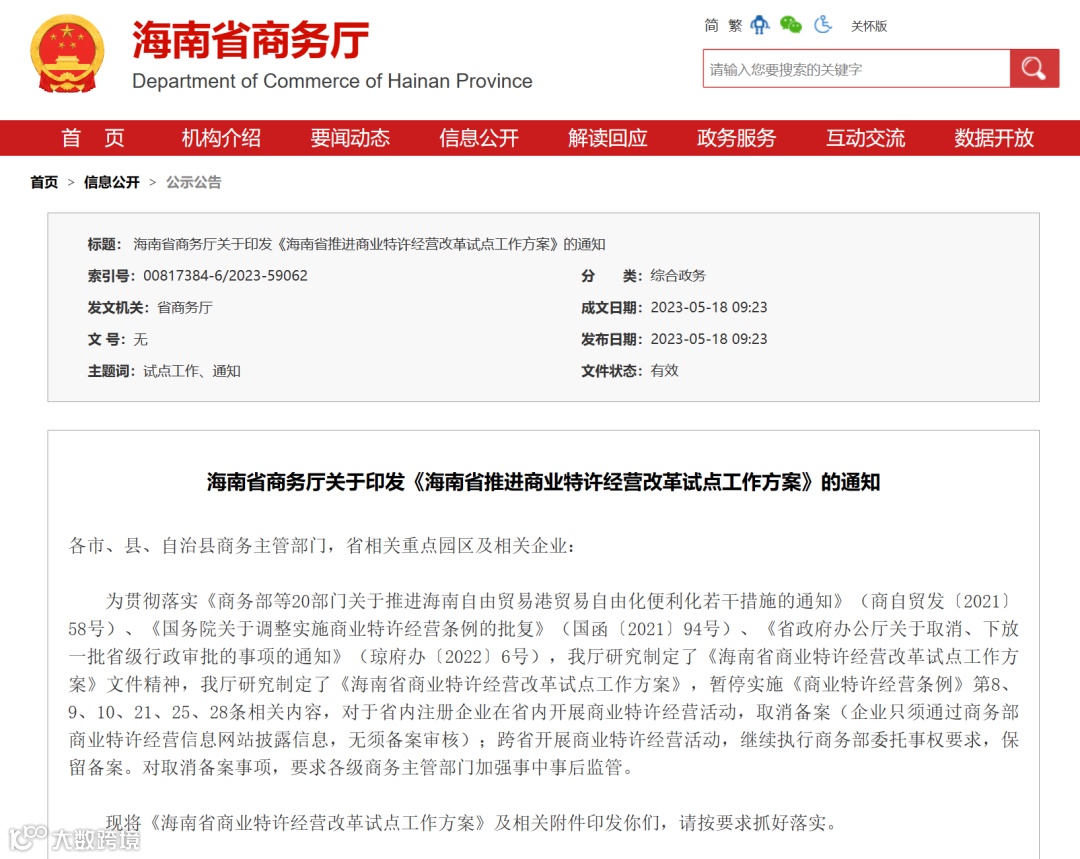Go to 首页 in the breadcrumb

point(44,182)
